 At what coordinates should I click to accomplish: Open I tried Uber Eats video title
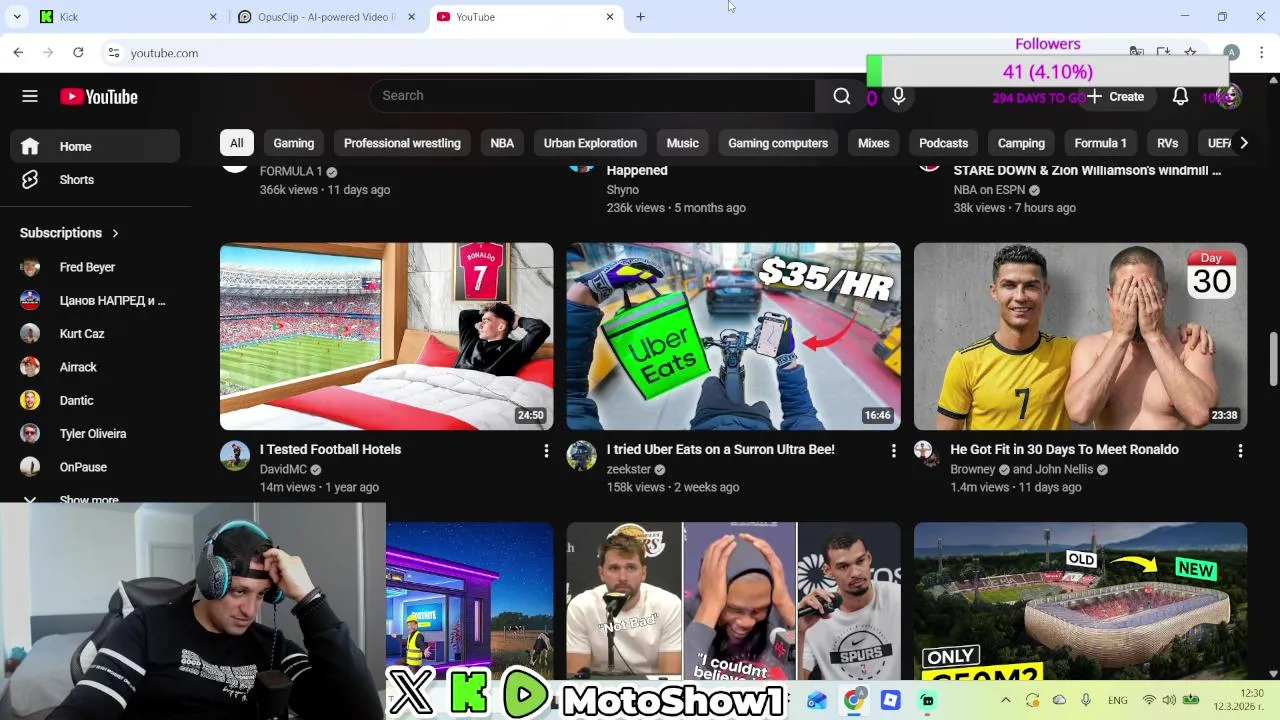click(x=720, y=450)
